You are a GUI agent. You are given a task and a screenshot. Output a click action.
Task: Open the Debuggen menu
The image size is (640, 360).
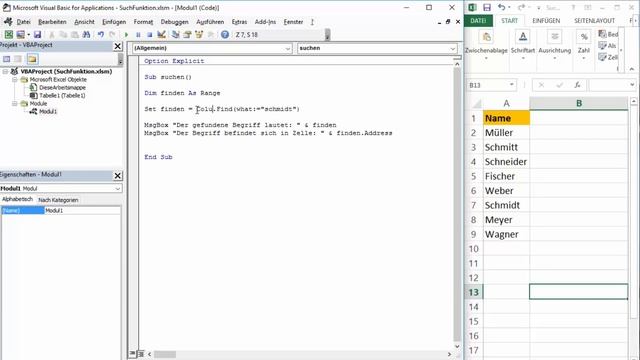click(175, 22)
